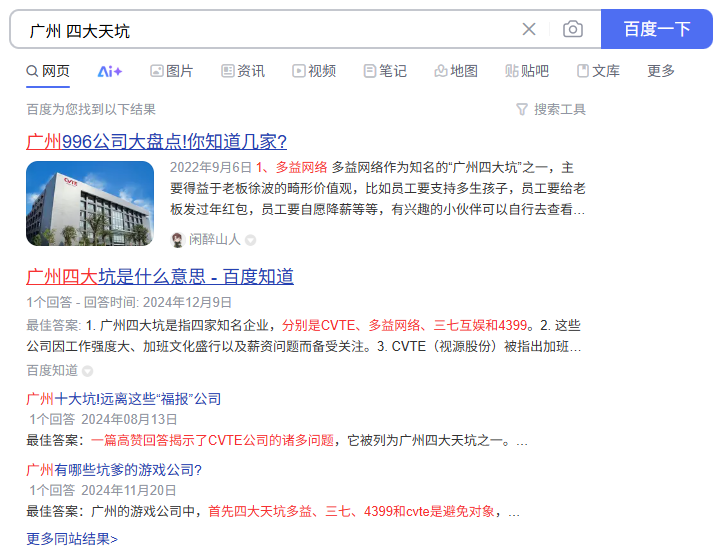Expand arrow next to 闲醉山人
The height and width of the screenshot is (560, 722).
coord(250,240)
